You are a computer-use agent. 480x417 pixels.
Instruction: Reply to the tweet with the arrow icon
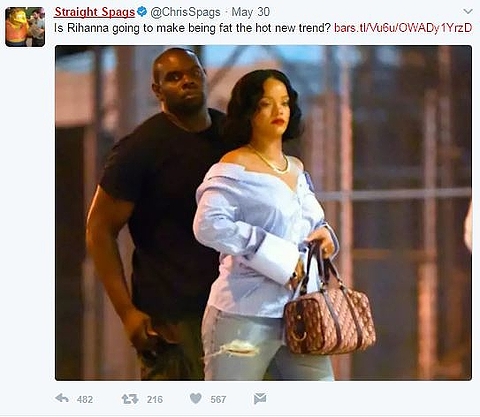click(x=62, y=398)
